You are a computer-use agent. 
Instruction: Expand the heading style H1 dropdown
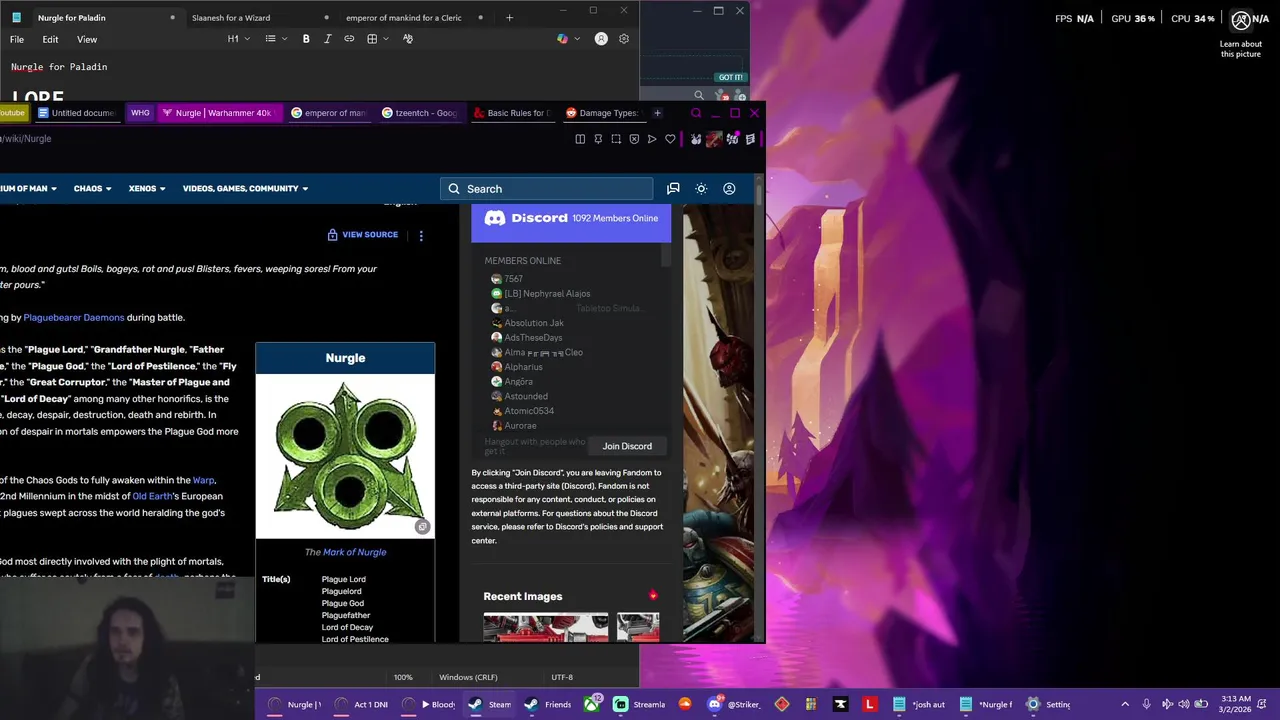tap(237, 39)
